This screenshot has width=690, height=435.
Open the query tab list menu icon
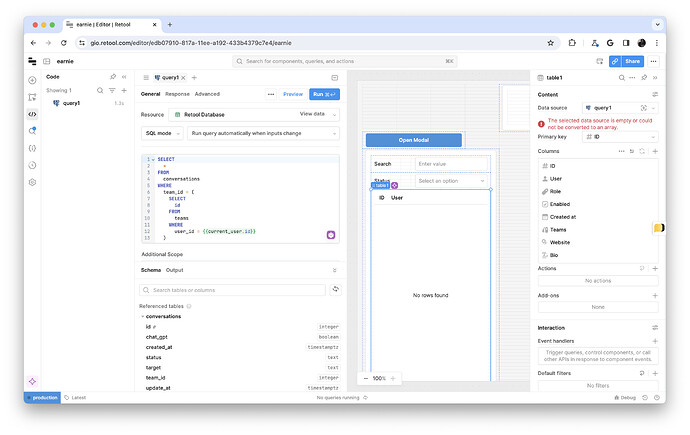(146, 77)
